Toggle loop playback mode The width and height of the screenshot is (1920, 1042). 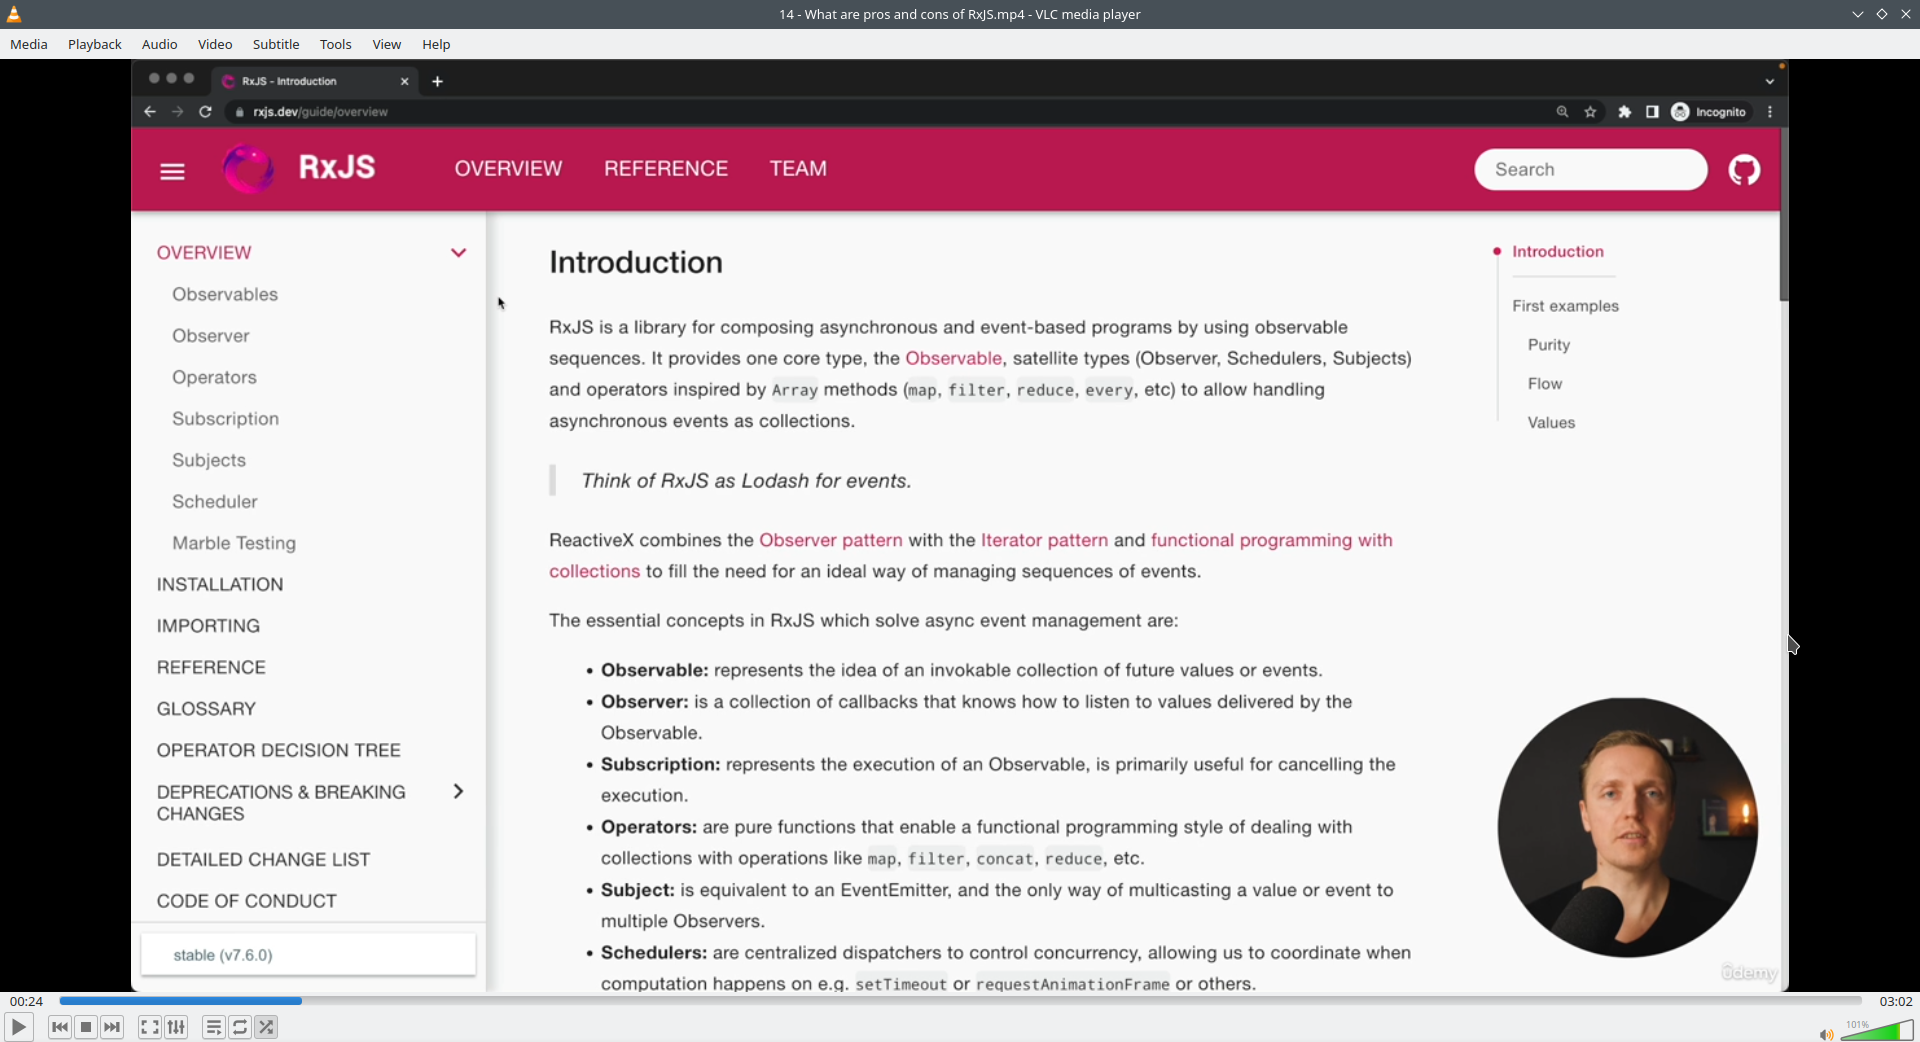click(x=240, y=1027)
